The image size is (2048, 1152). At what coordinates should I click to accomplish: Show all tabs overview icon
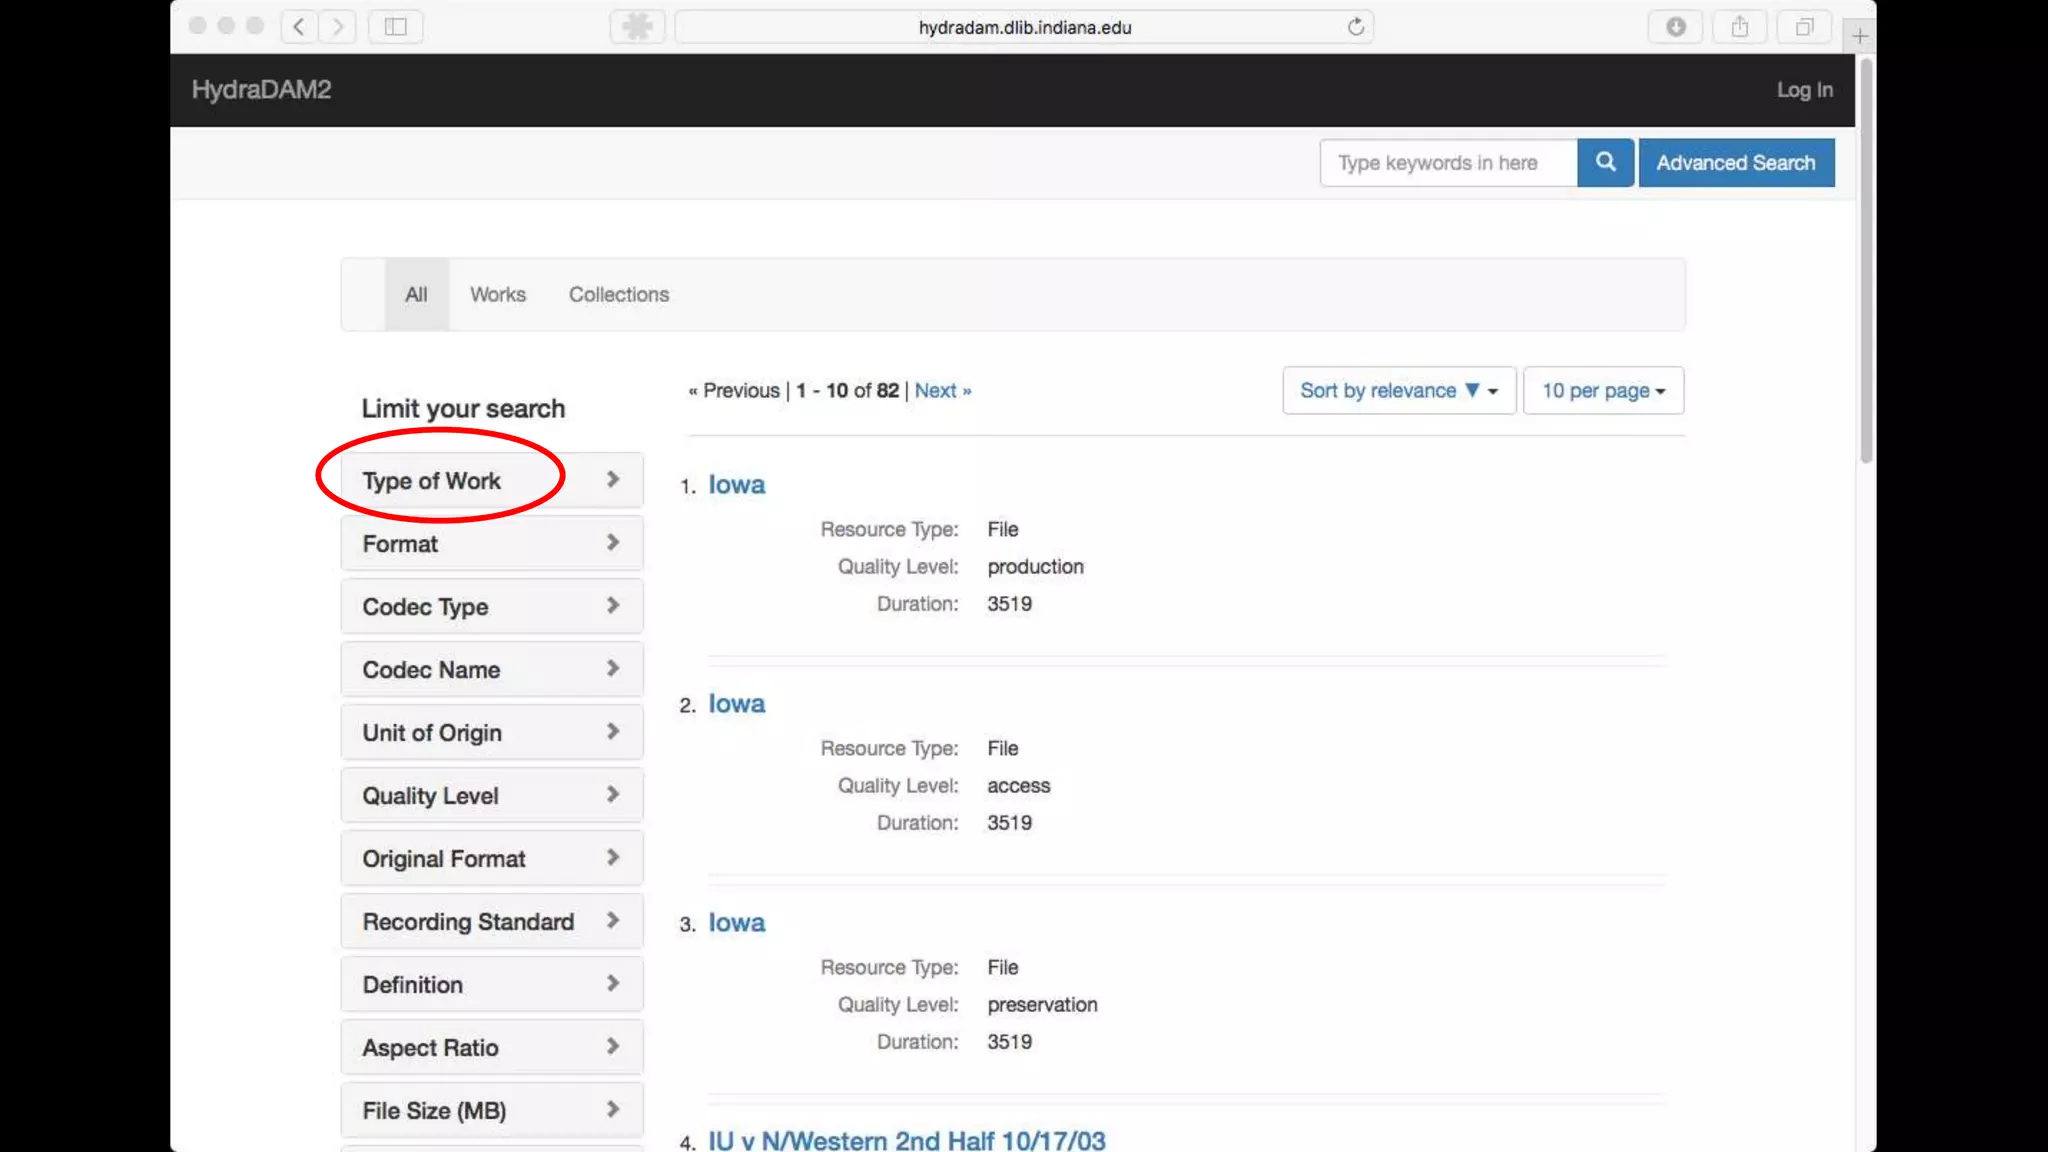coord(1804,27)
